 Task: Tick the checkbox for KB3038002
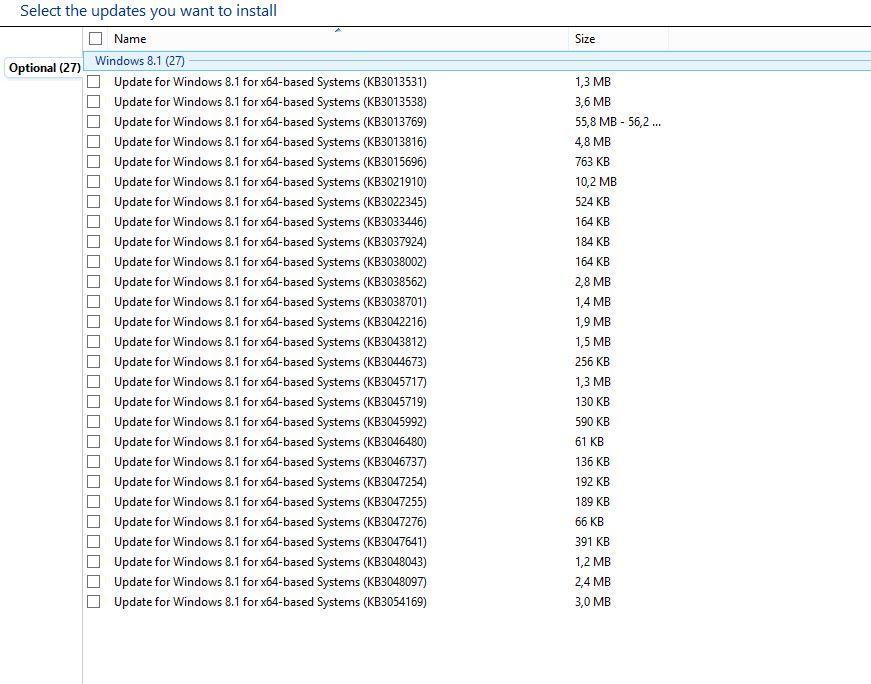(x=94, y=262)
